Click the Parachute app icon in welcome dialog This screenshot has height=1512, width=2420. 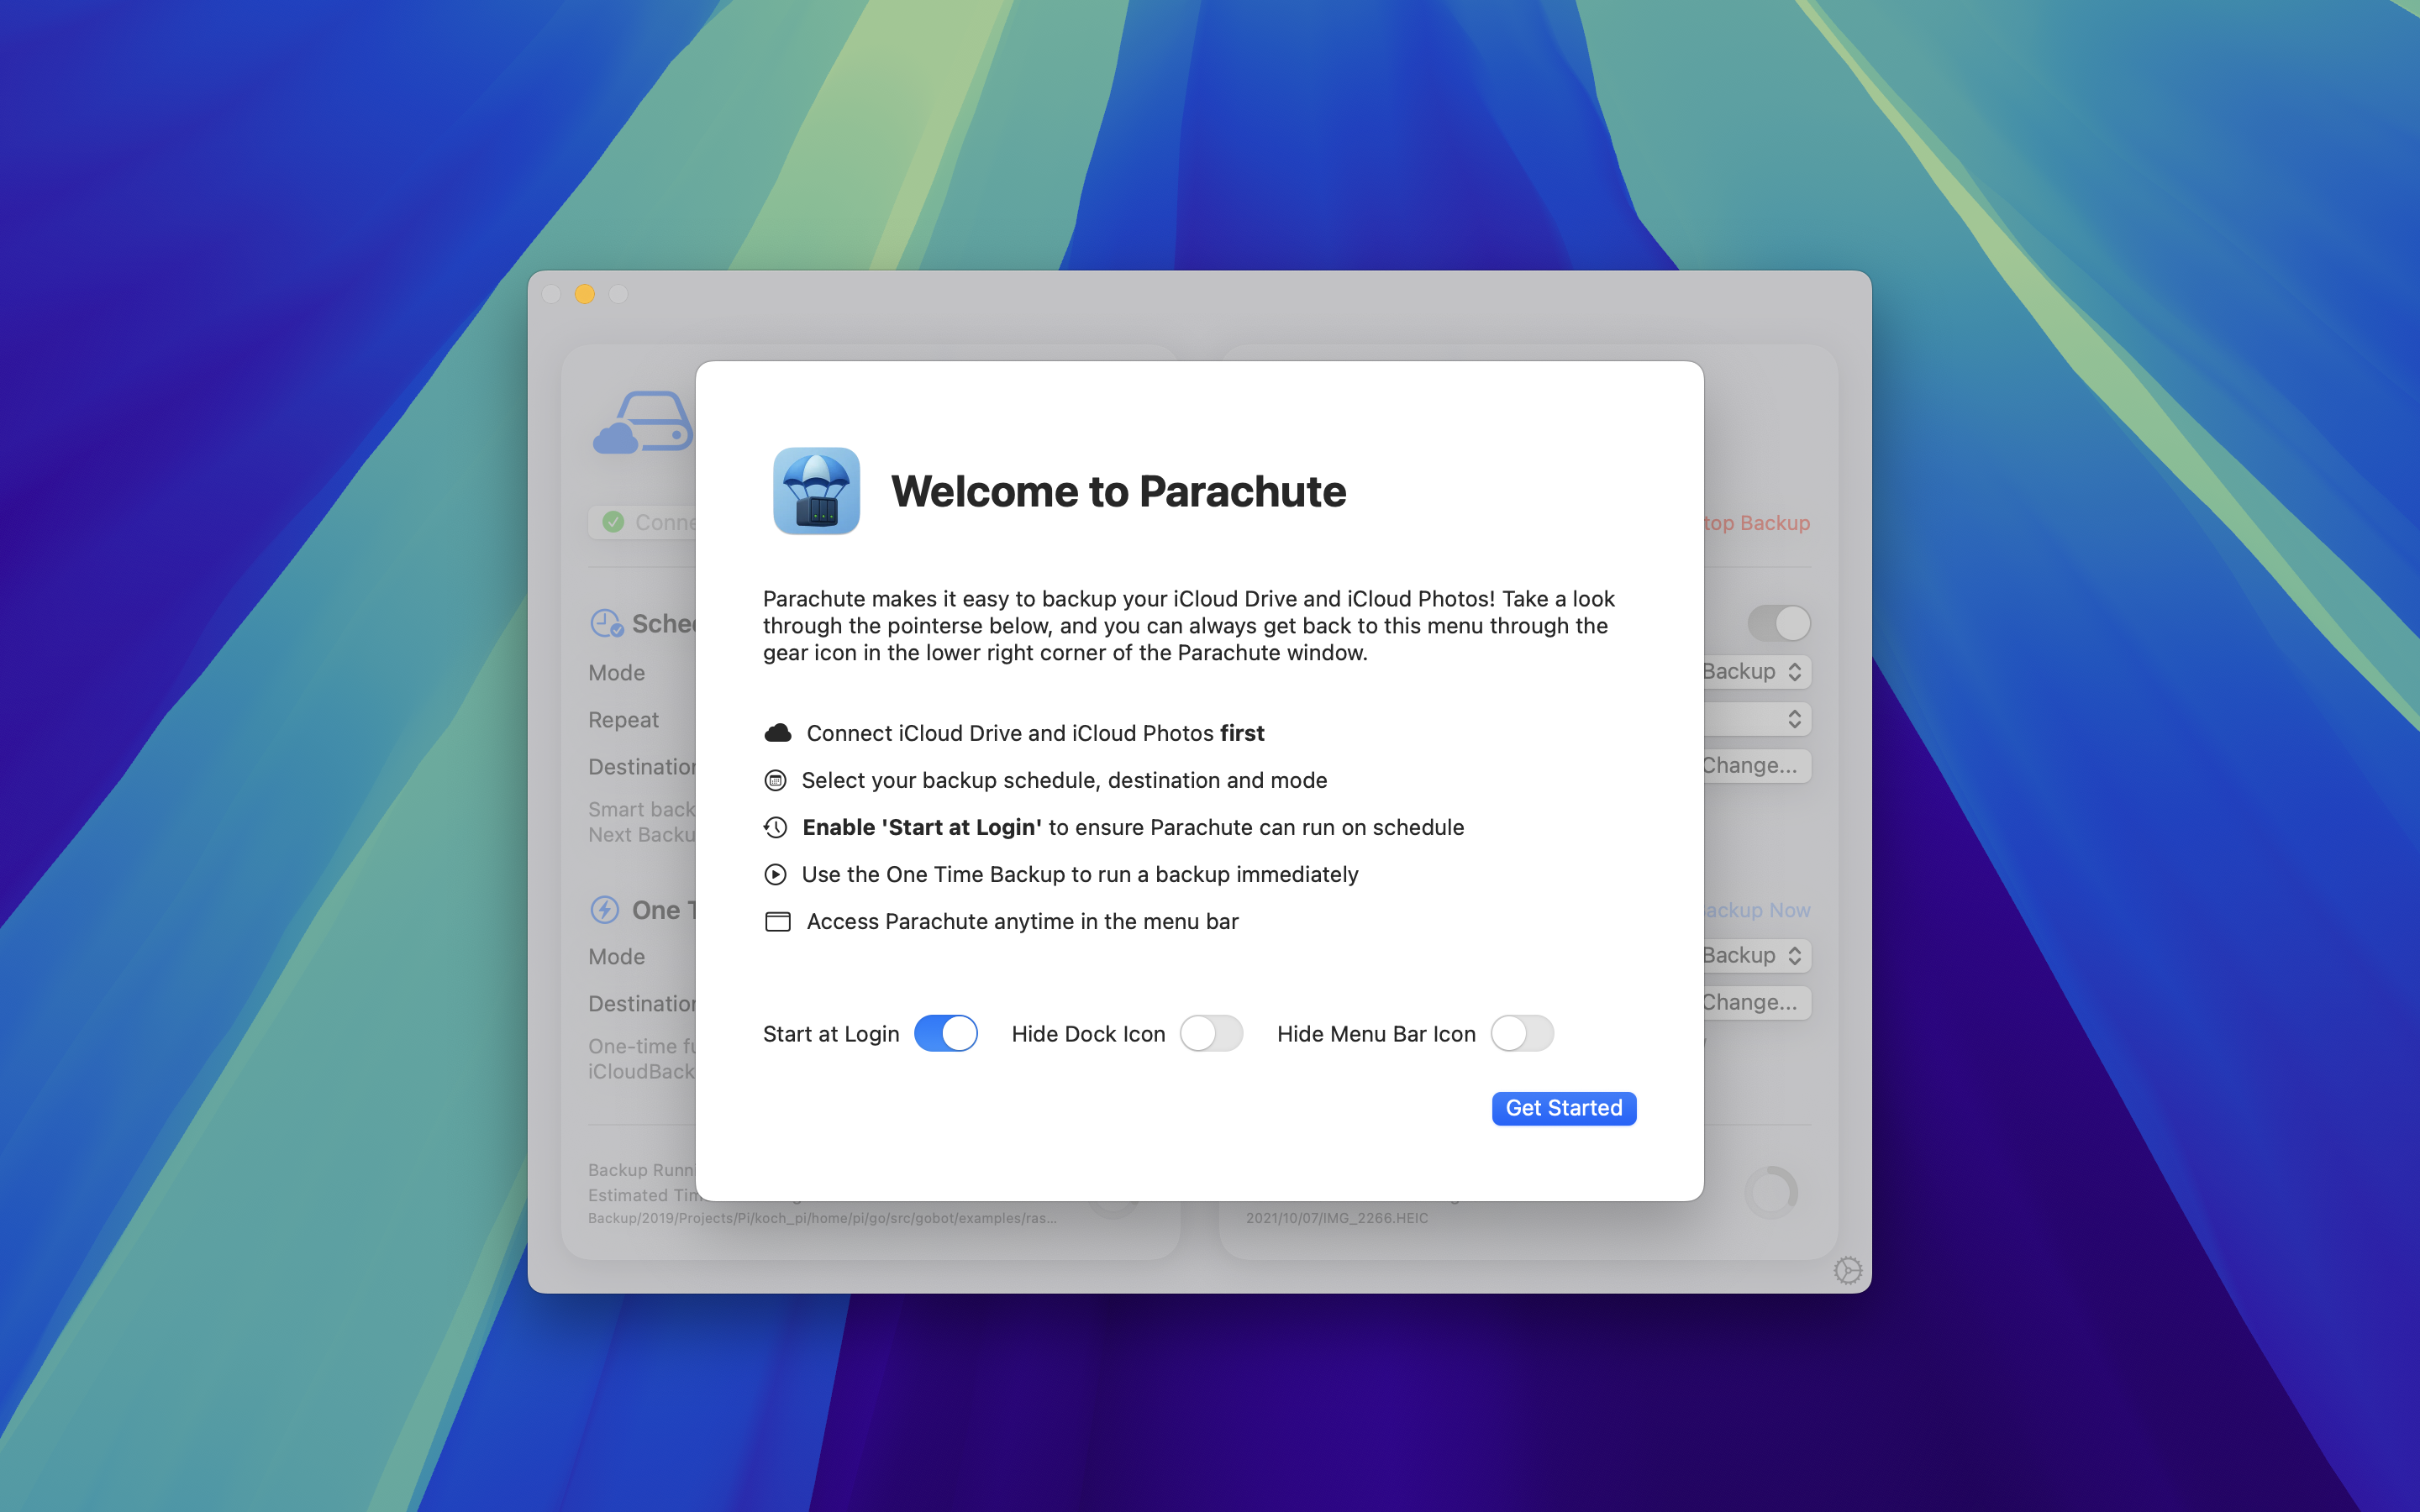pos(816,491)
